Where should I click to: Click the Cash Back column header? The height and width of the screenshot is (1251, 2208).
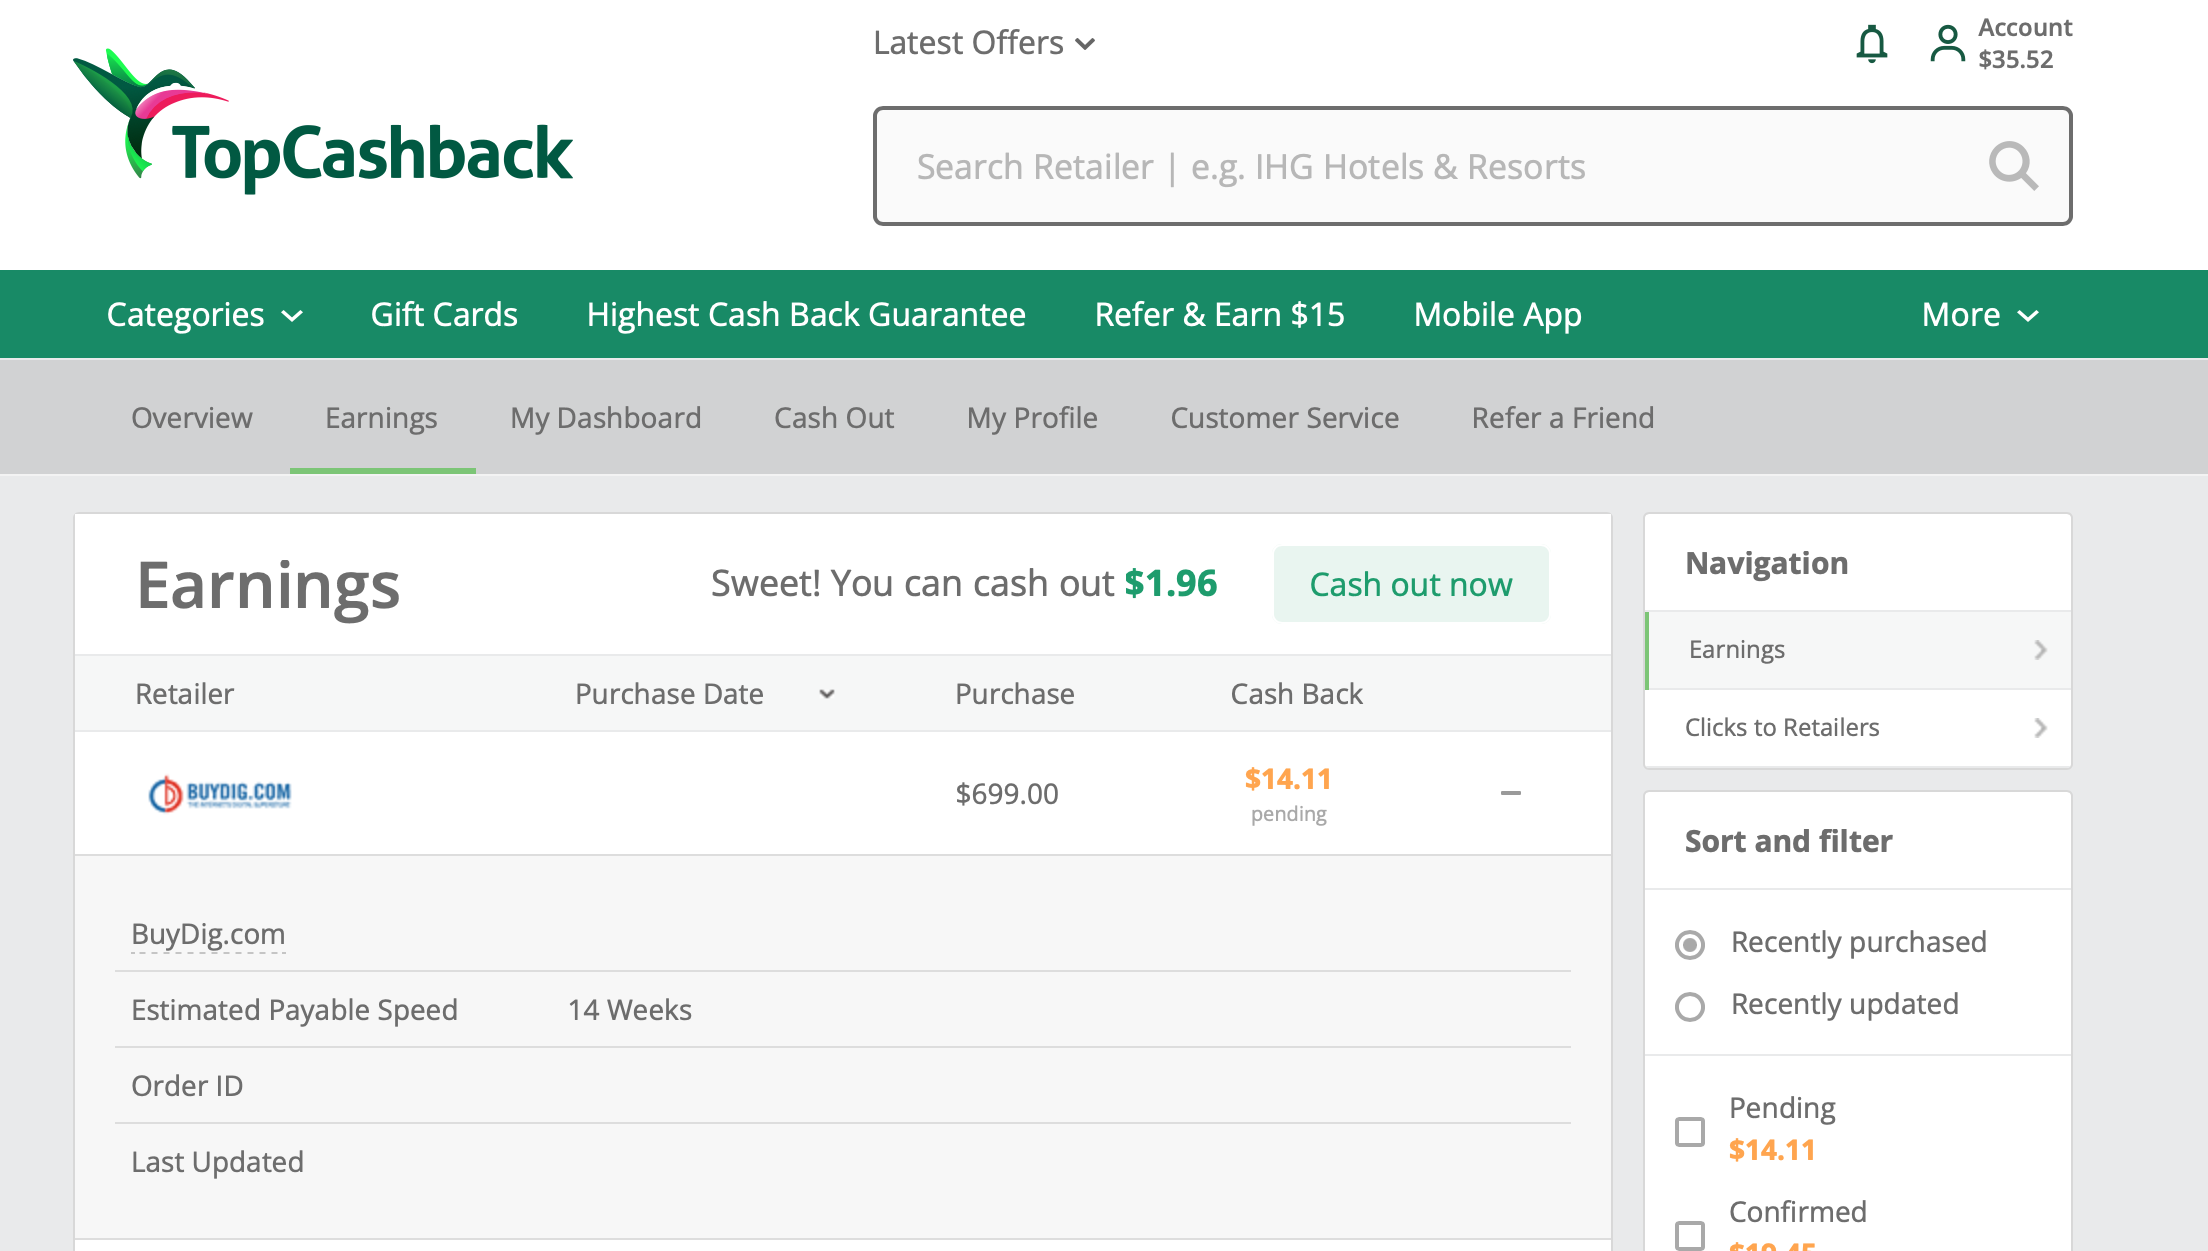[1296, 694]
